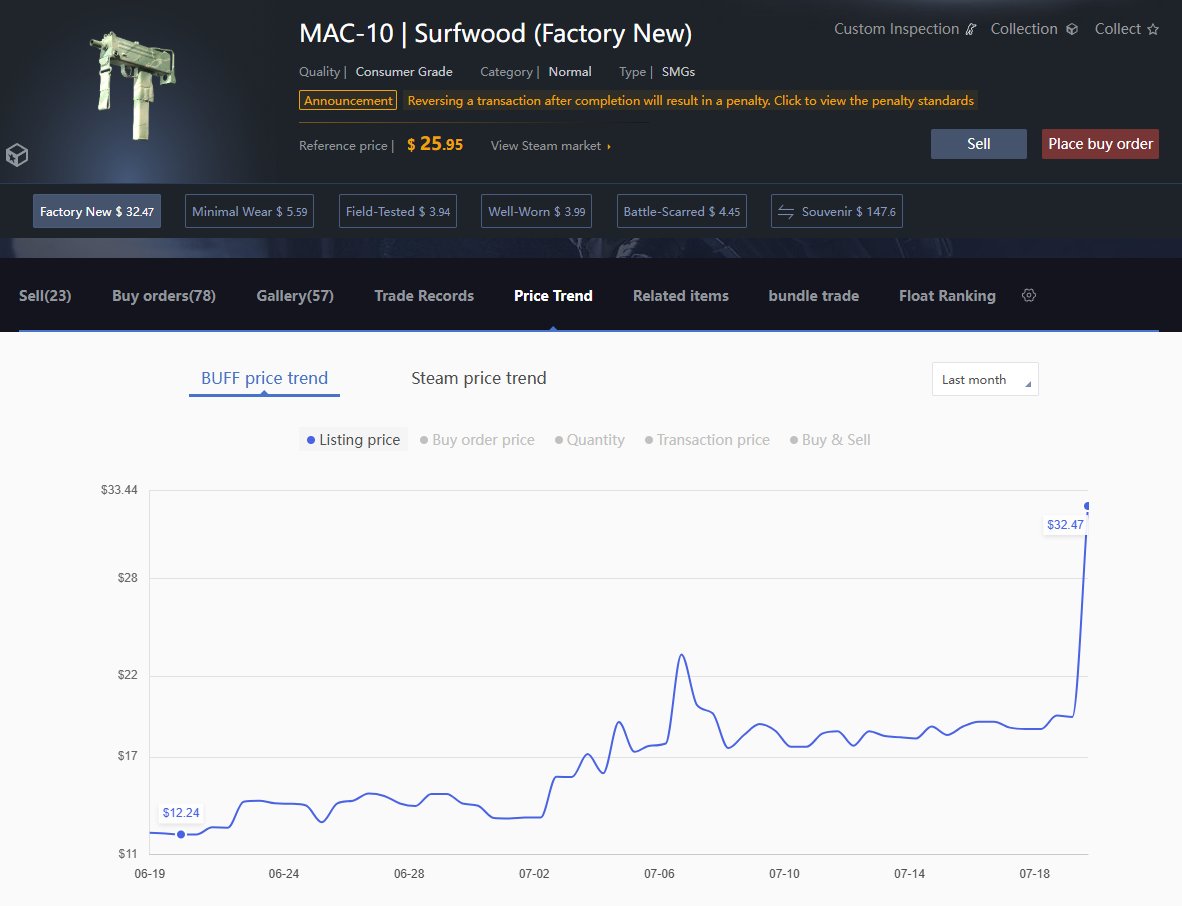Toggle the Quantity series

(589, 439)
